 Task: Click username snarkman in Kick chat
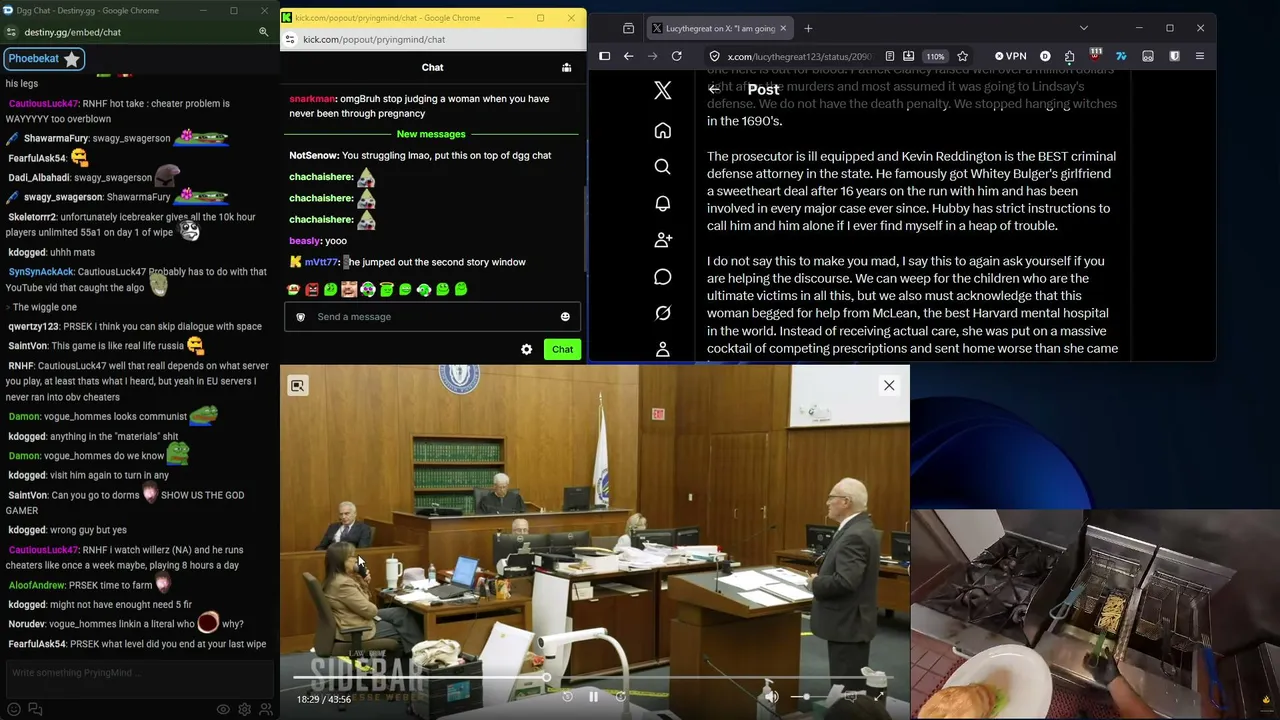[312, 99]
